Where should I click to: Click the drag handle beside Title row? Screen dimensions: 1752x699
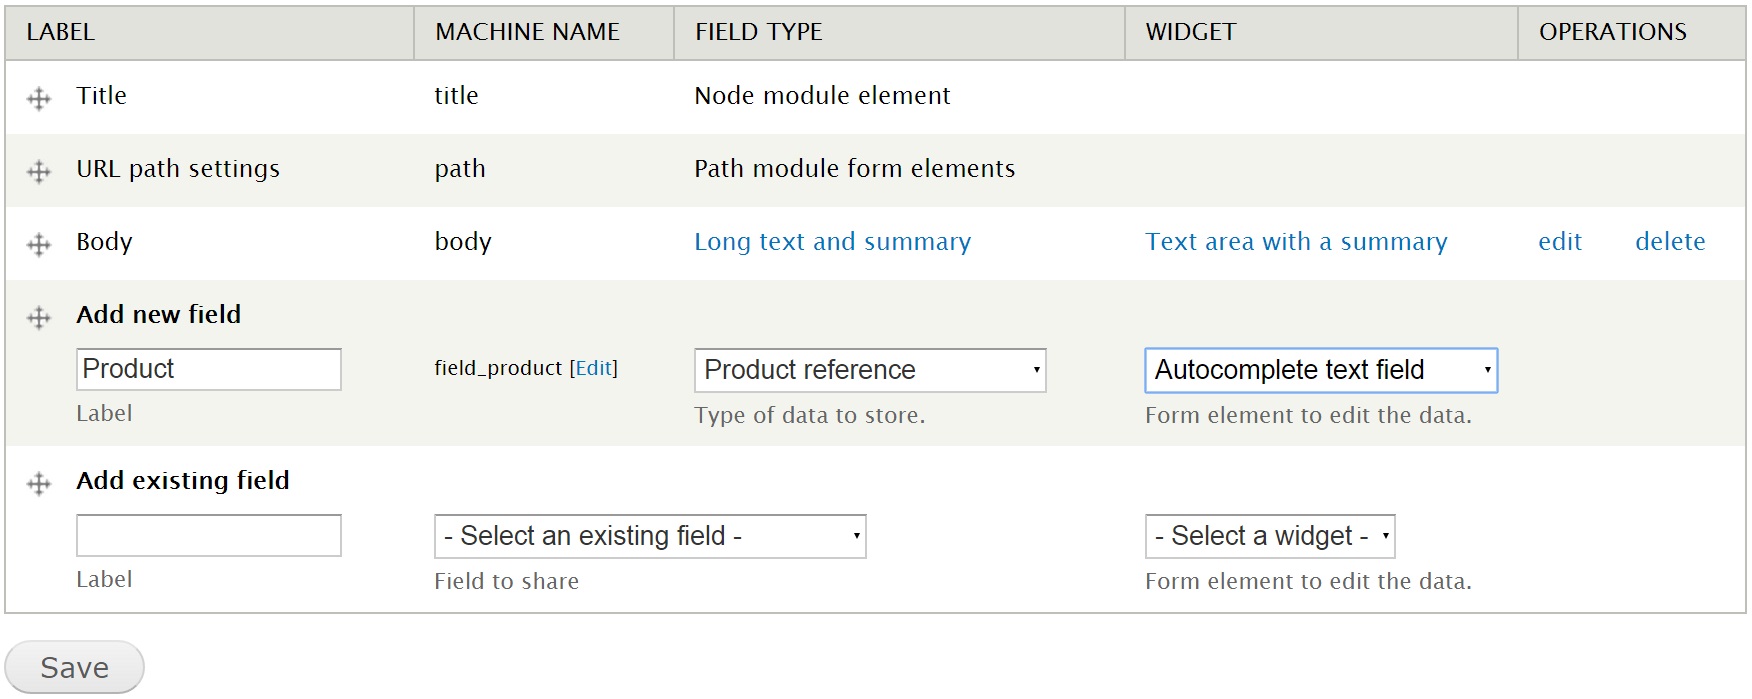(x=39, y=98)
